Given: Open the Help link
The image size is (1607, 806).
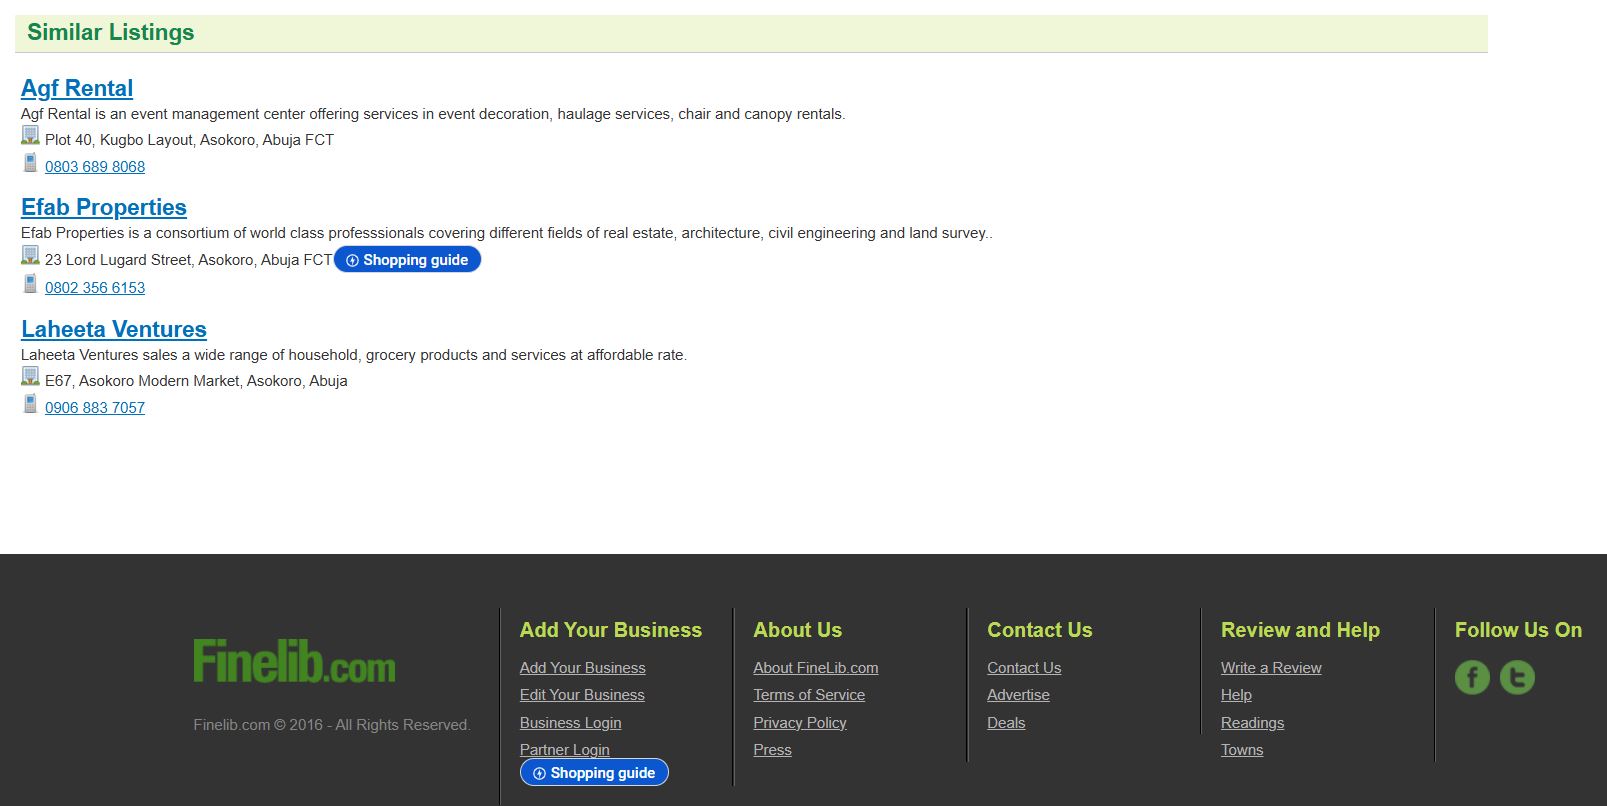Looking at the screenshot, I should click(1236, 695).
